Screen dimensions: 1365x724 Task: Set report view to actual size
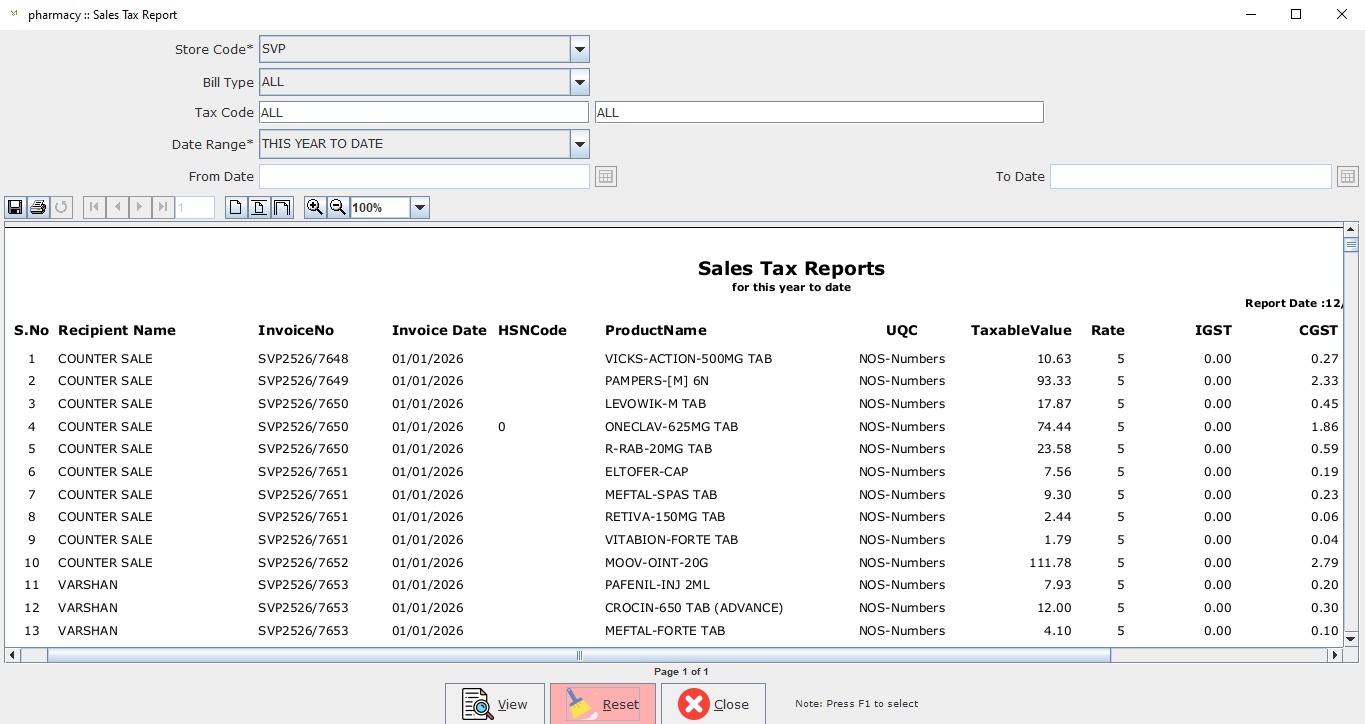pos(236,208)
